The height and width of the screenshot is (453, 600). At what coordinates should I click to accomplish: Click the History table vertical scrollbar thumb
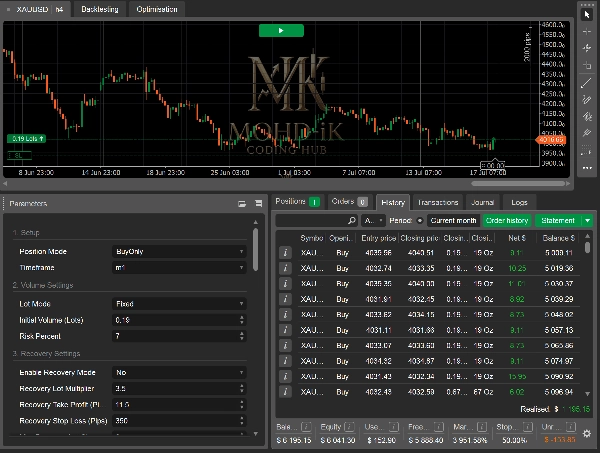point(587,247)
